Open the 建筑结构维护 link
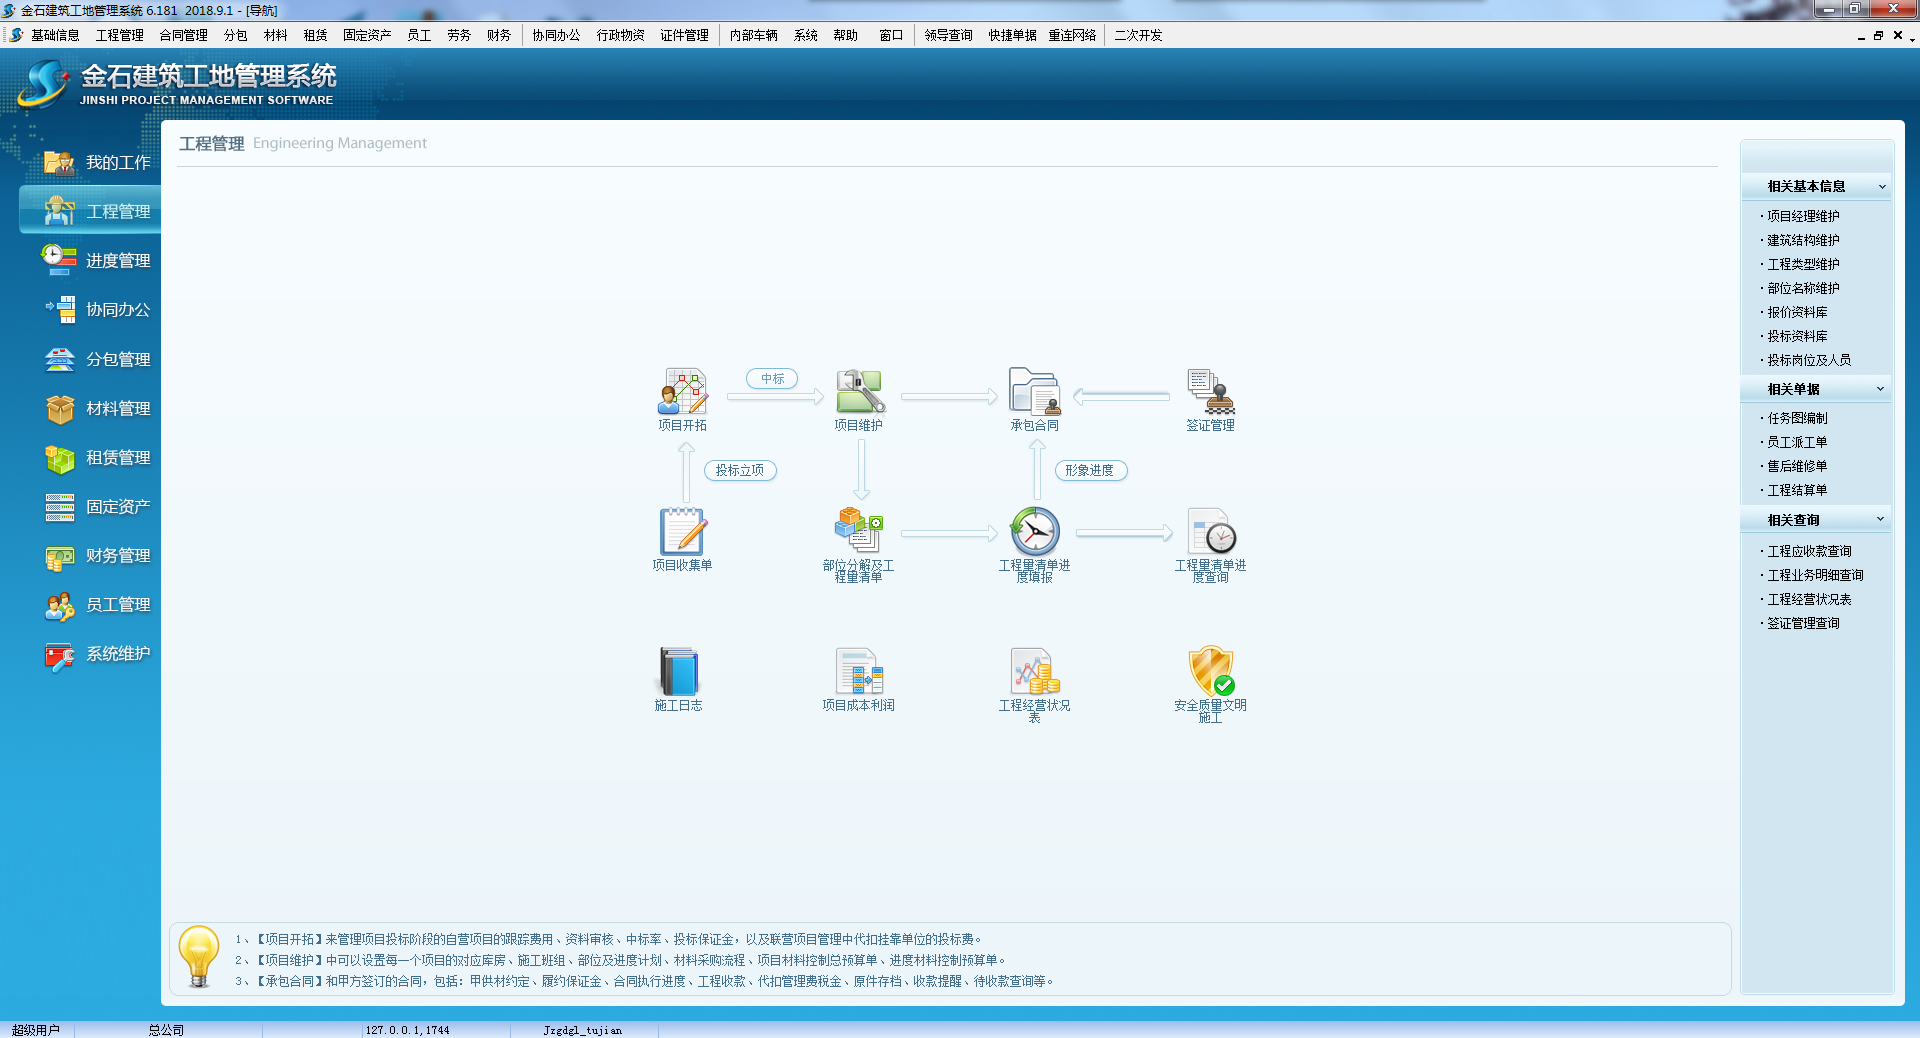The image size is (1920, 1038). point(1803,240)
